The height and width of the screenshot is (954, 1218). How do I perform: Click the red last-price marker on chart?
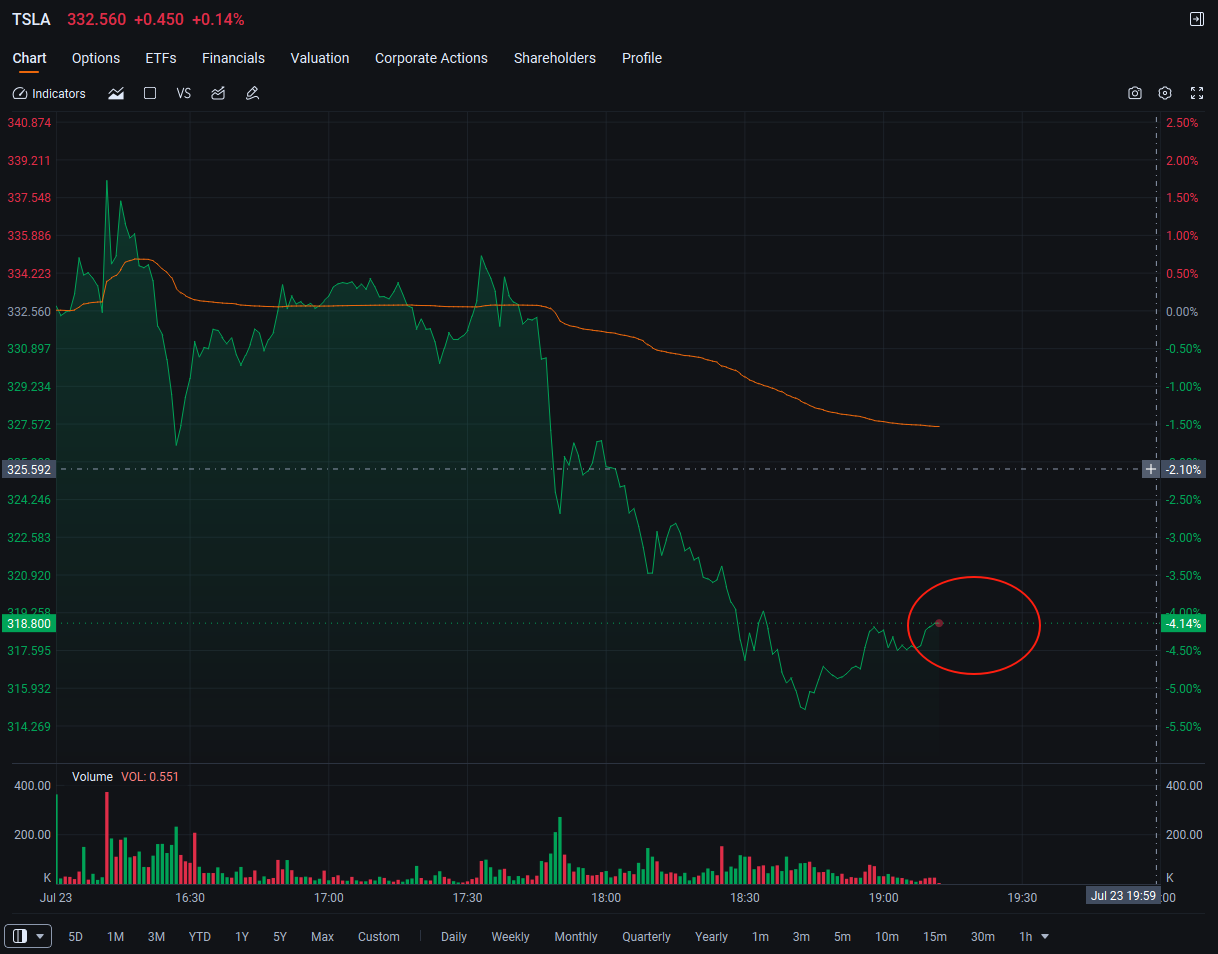[x=938, y=623]
